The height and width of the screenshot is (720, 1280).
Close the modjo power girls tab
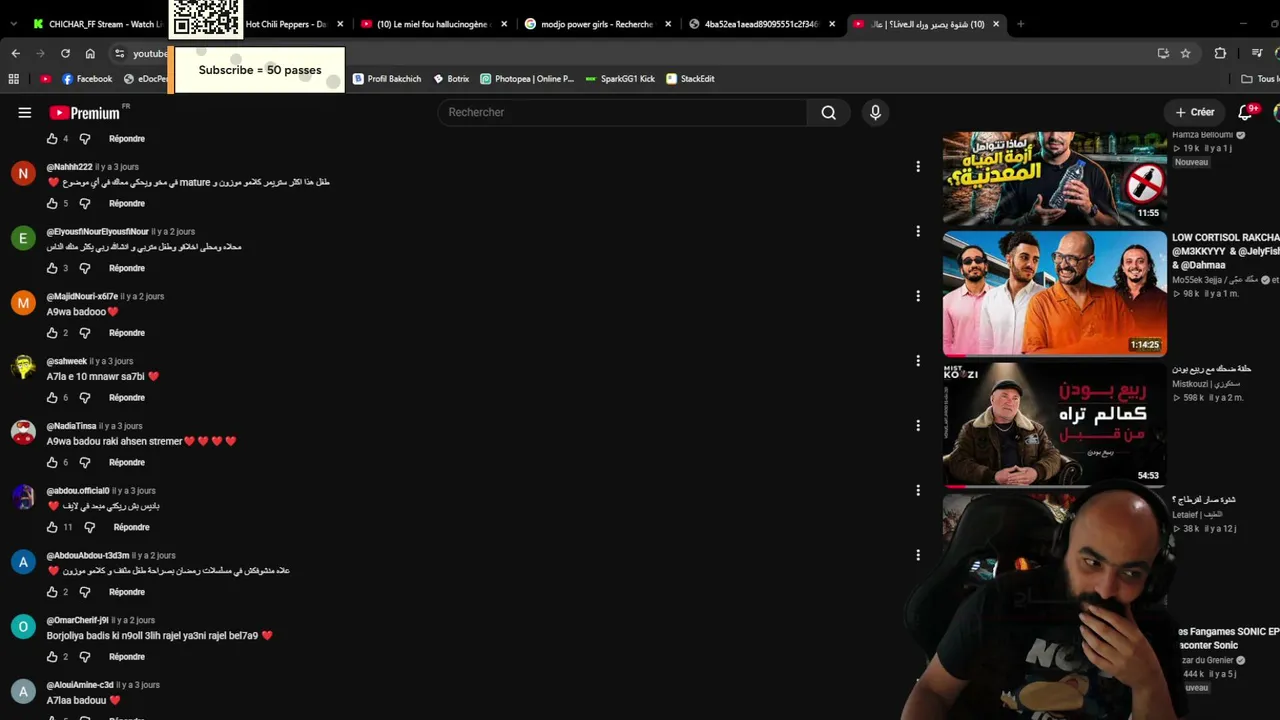tap(668, 24)
